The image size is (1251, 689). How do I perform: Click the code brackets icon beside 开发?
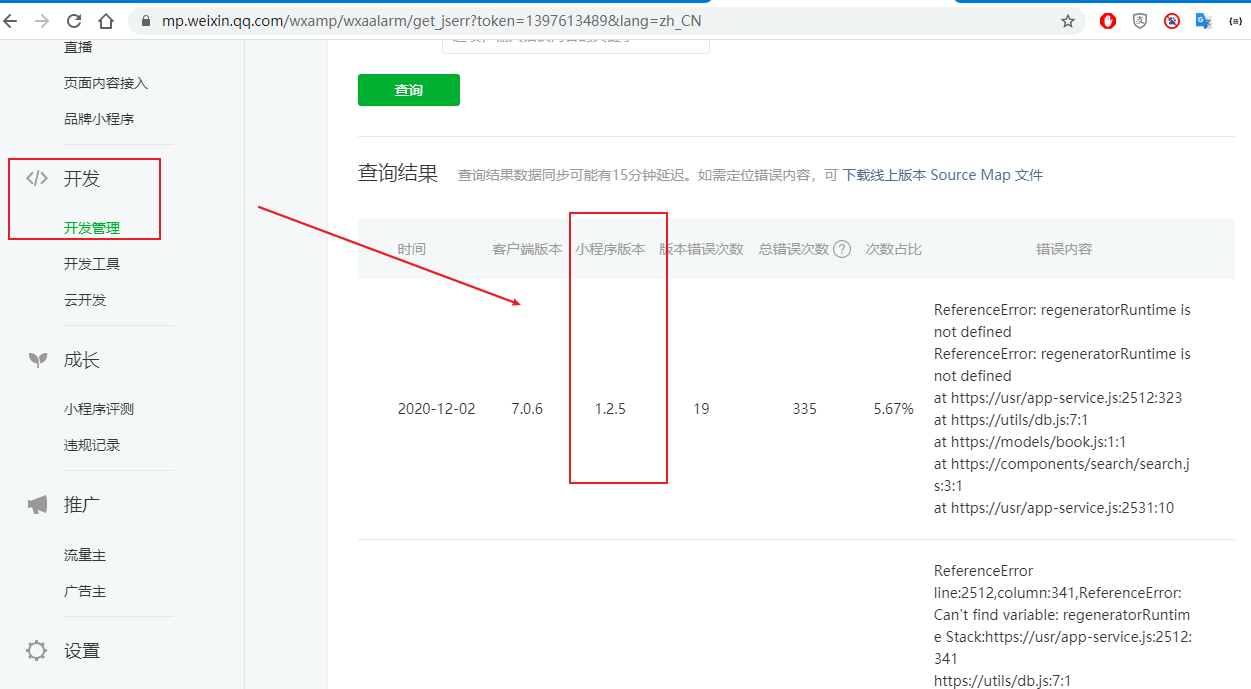tap(37, 179)
